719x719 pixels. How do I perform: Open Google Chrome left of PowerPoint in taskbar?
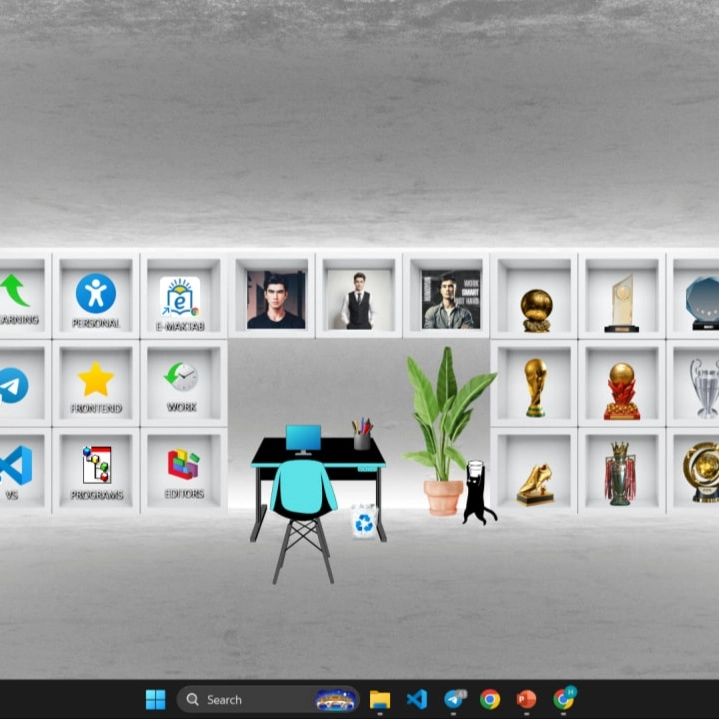pos(490,699)
